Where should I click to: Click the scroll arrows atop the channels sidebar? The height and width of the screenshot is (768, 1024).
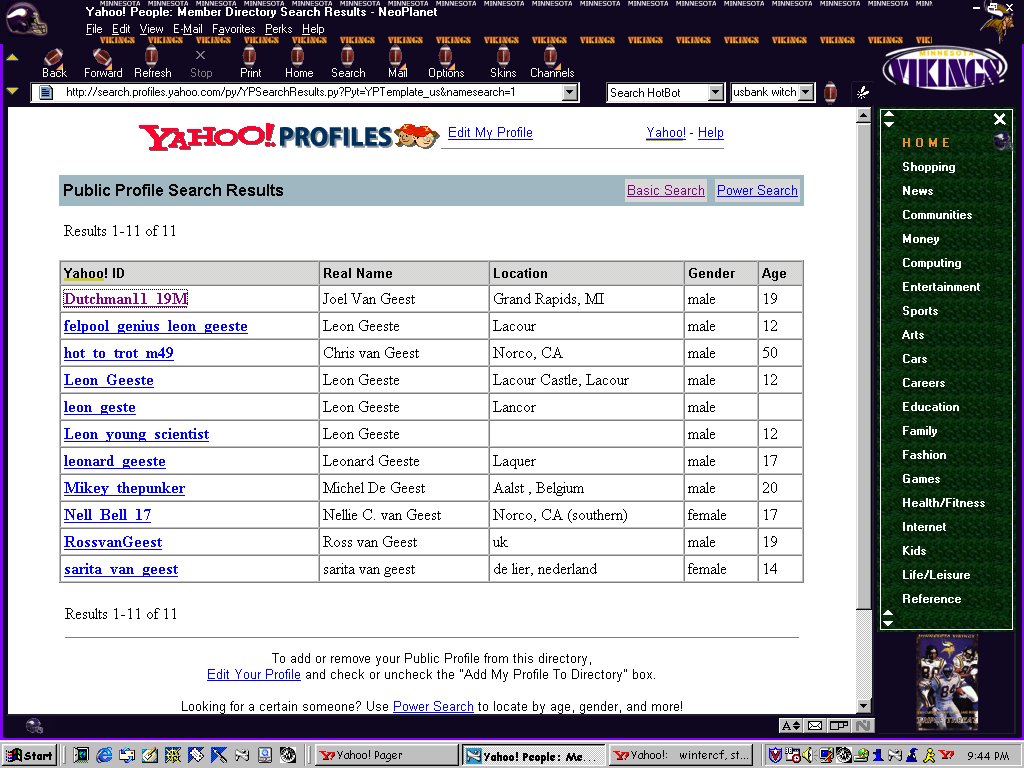888,120
